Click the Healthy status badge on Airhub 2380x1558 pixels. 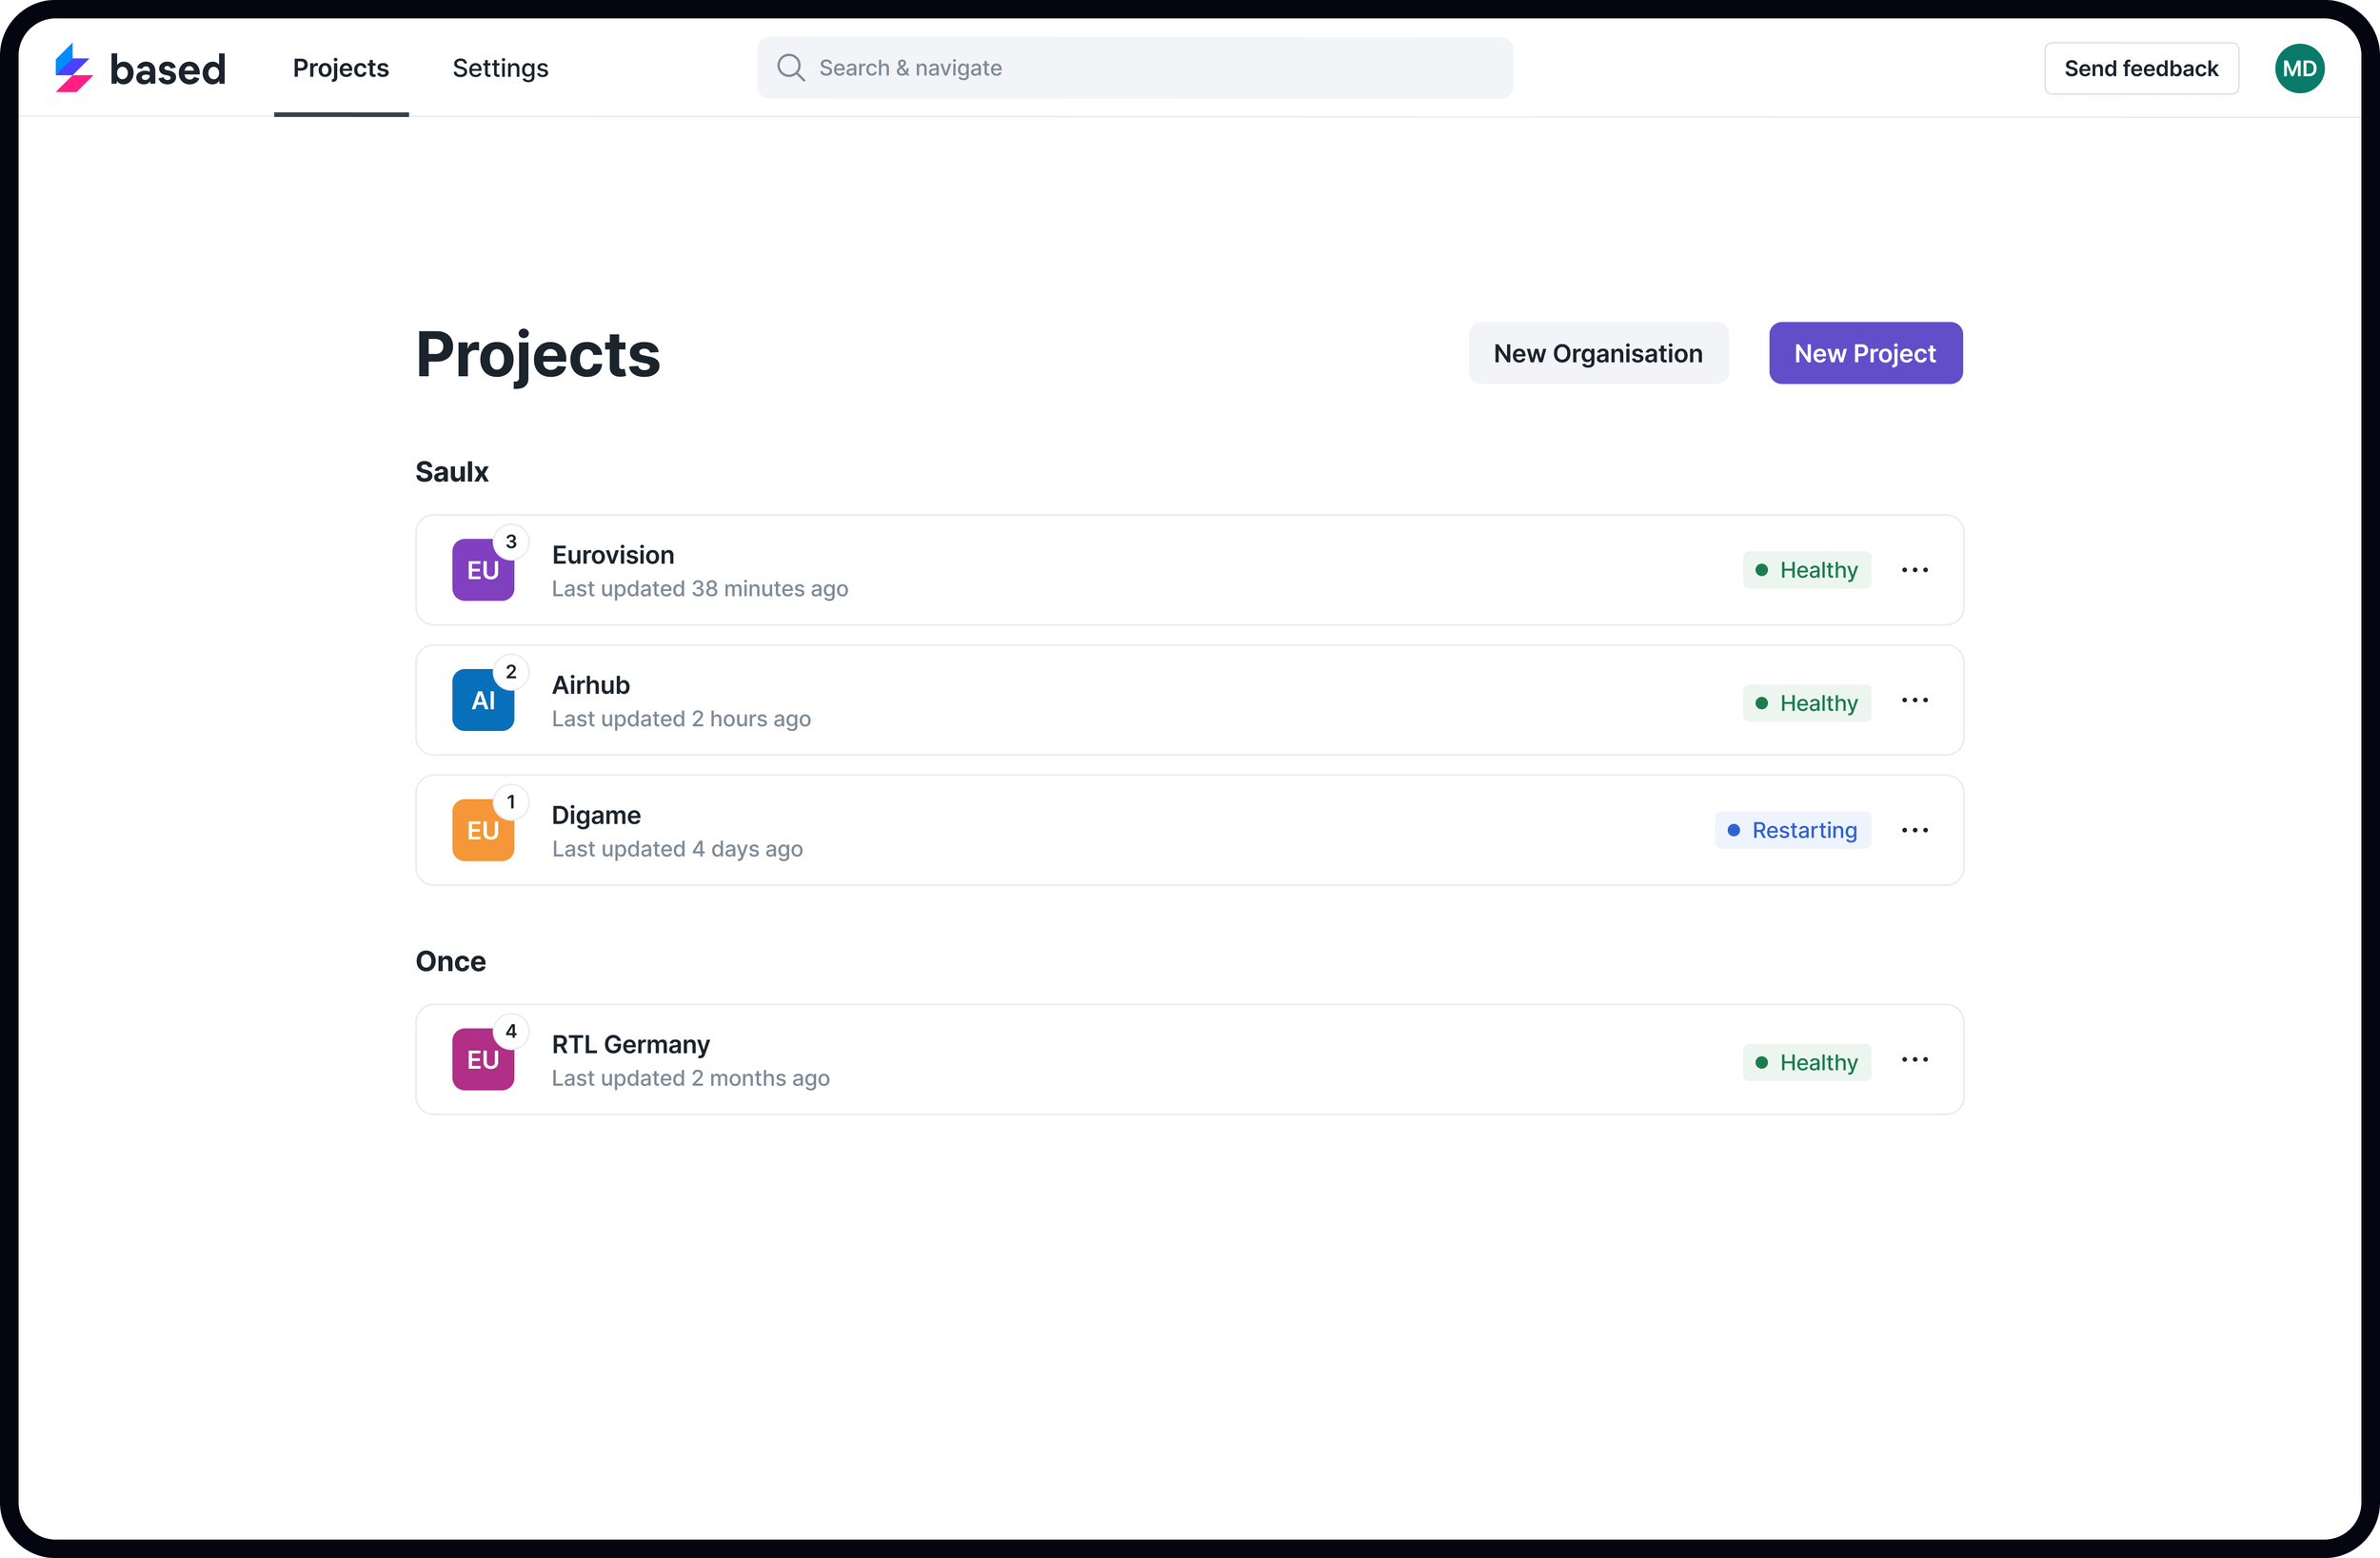pos(1806,703)
